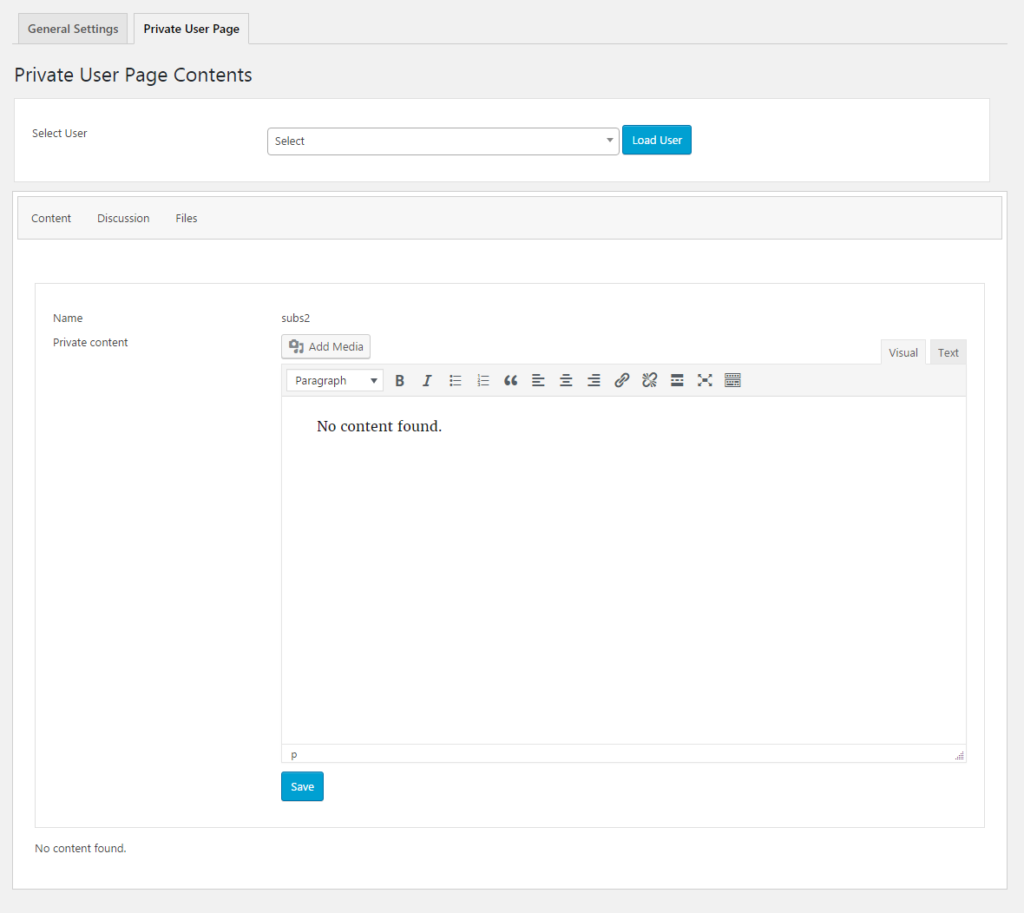Switch editor to Text mode
This screenshot has width=1024, height=913.
point(947,352)
